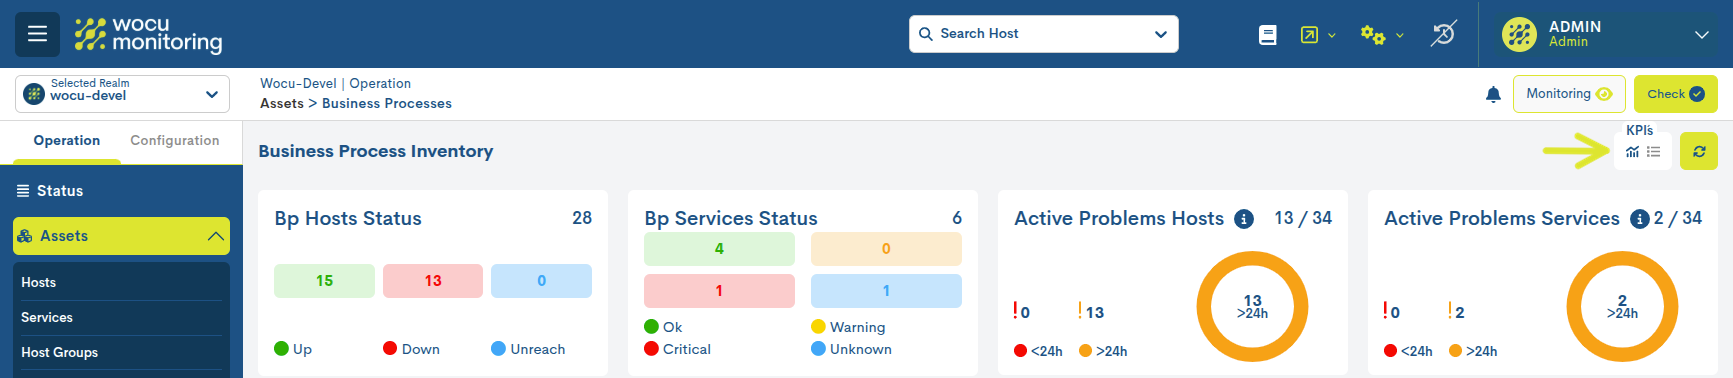1733x378 pixels.
Task: Click the Business Processes breadcrumb
Action: pyautogui.click(x=387, y=104)
